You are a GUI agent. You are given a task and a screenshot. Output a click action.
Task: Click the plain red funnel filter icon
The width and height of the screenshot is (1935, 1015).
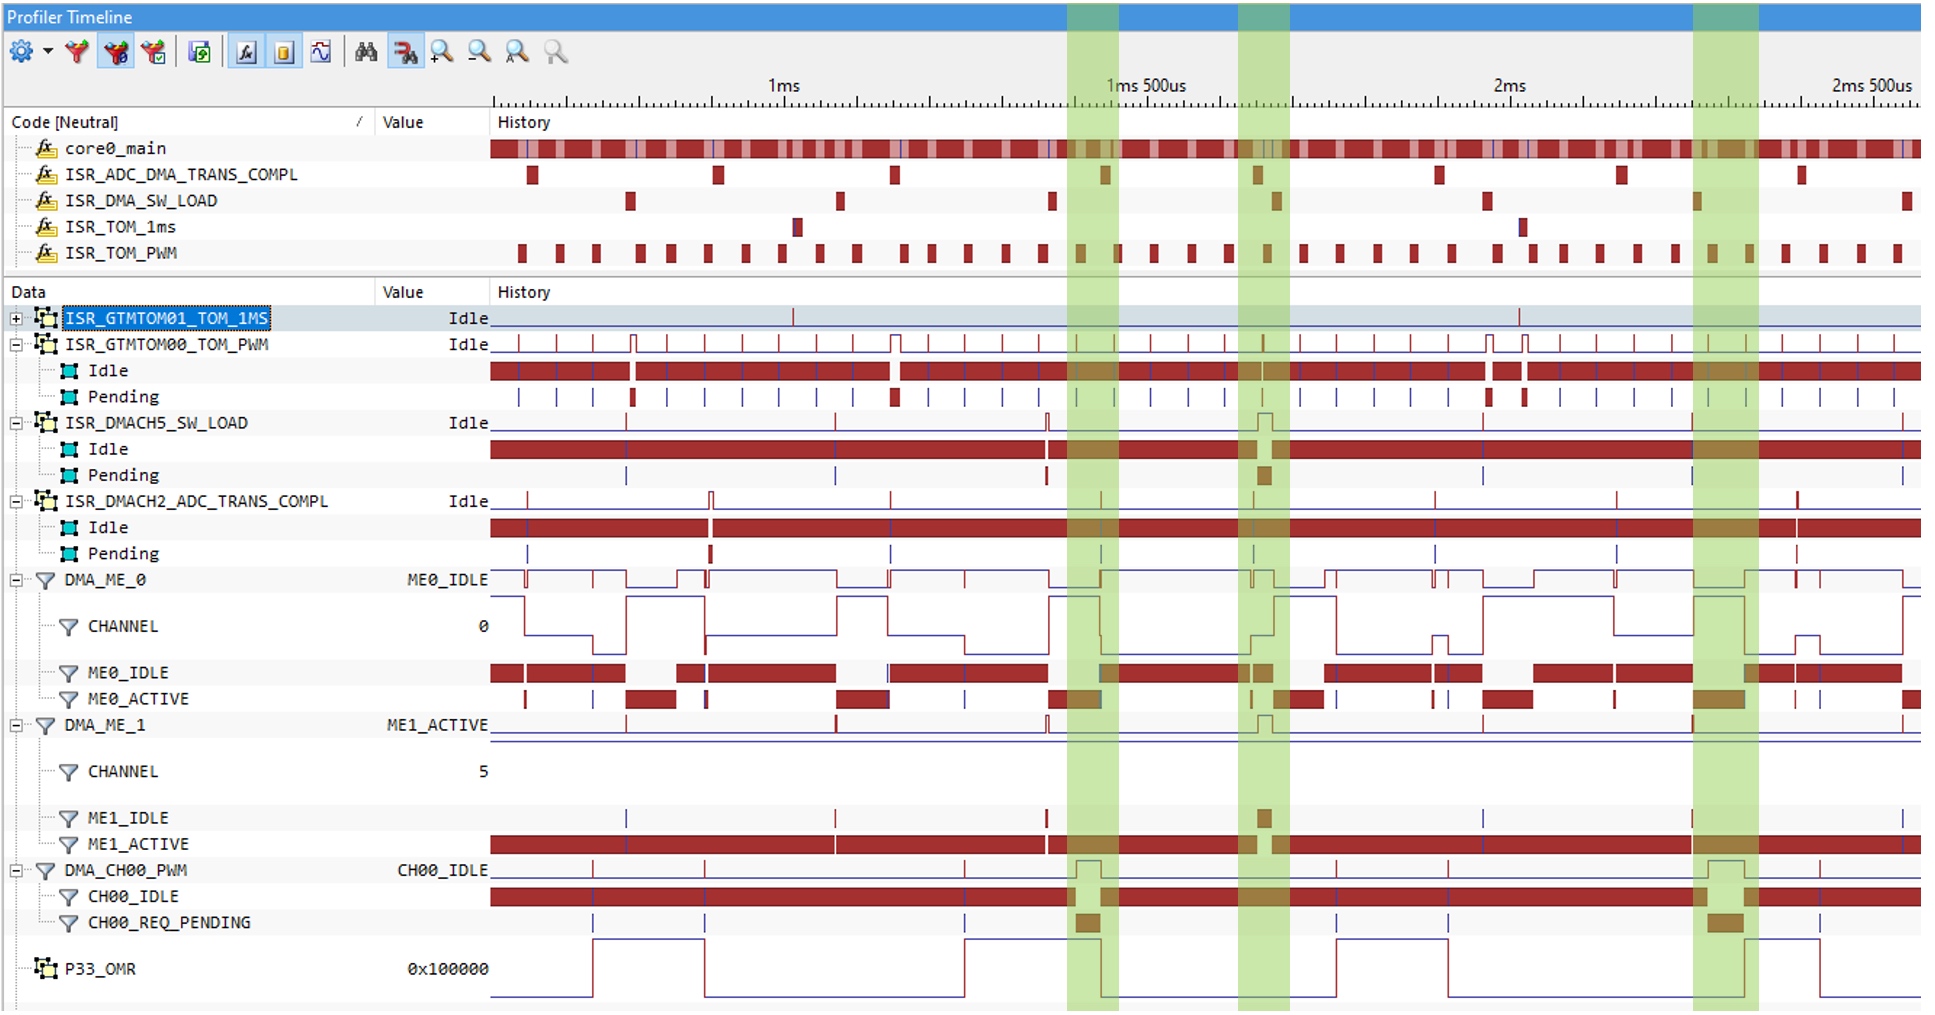point(77,52)
